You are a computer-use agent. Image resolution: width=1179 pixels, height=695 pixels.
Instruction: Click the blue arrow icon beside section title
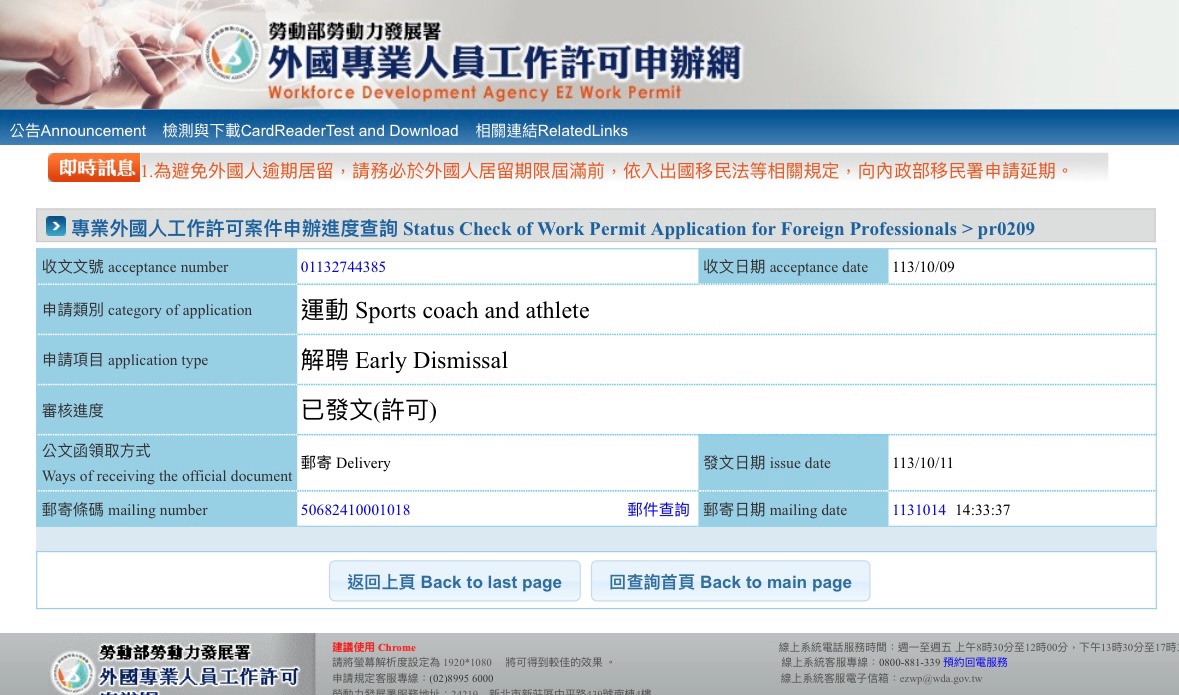(x=56, y=227)
